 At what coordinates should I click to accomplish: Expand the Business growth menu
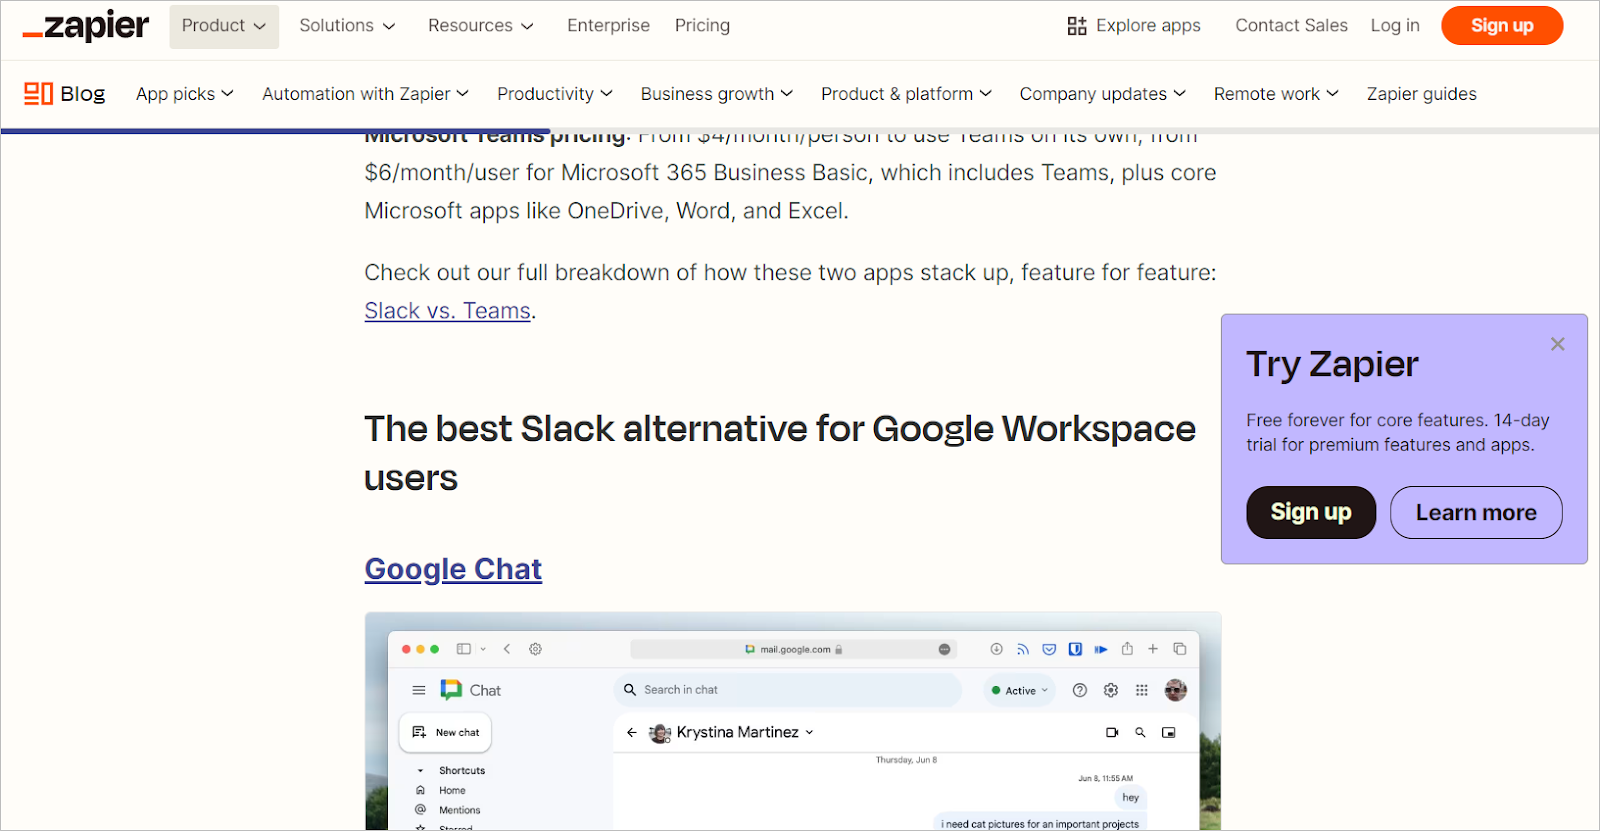(x=717, y=94)
